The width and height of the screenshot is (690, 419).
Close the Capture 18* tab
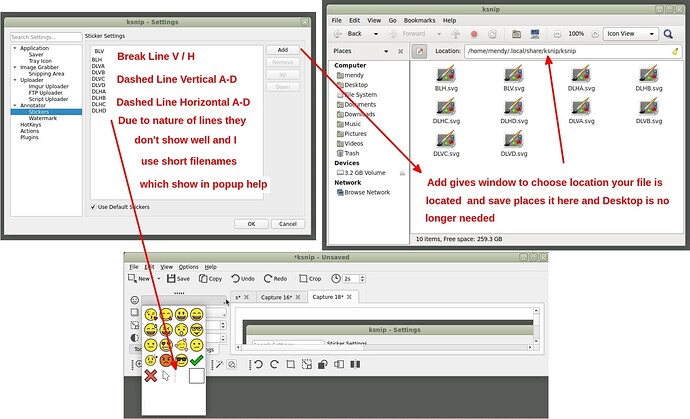coord(349,297)
